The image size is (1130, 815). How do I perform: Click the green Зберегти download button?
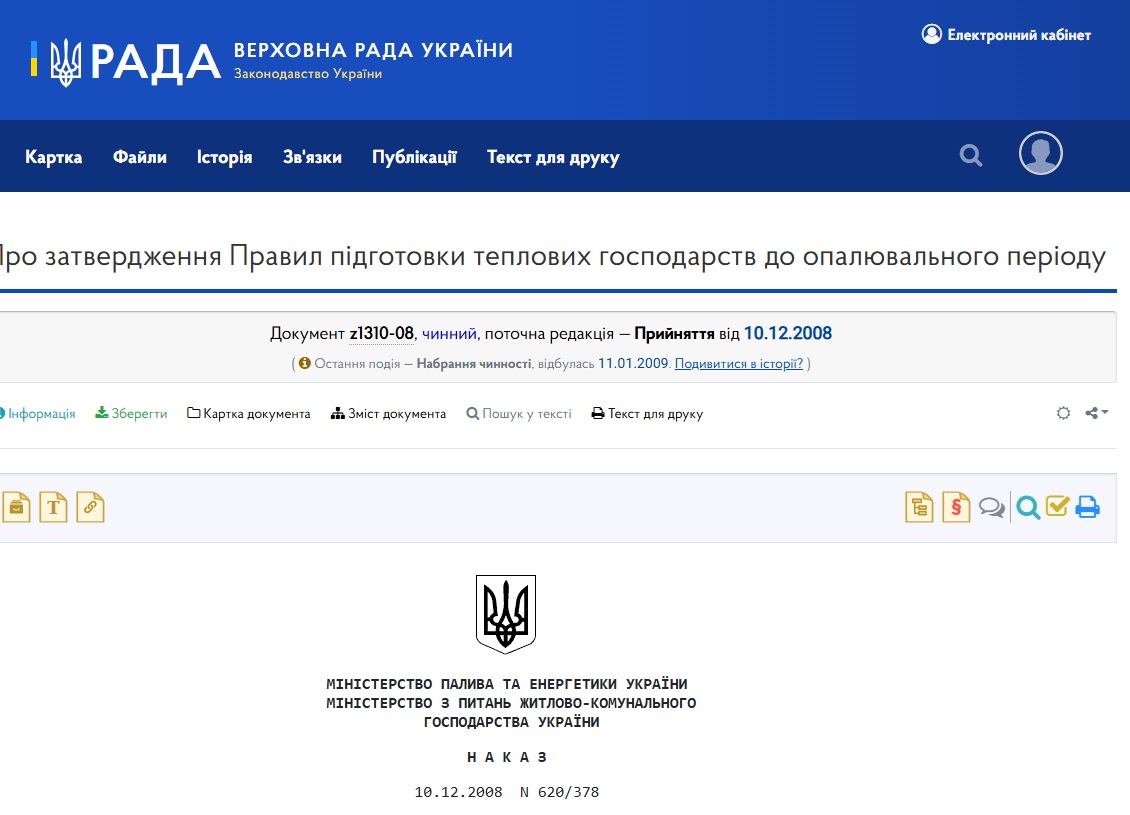point(131,413)
